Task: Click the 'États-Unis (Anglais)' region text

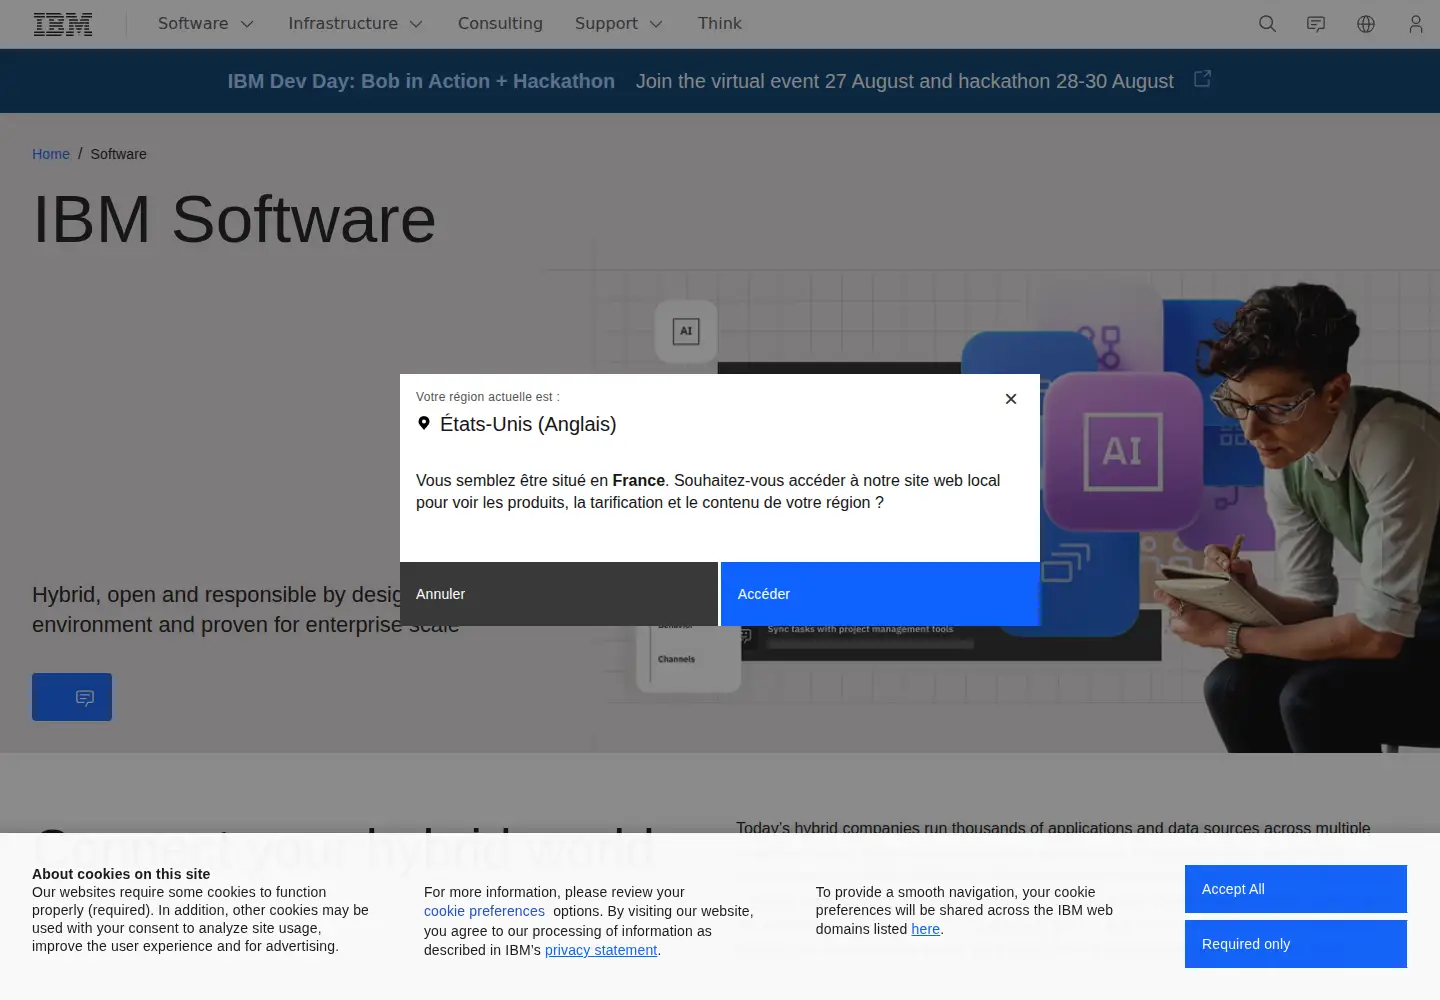Action: [x=528, y=424]
